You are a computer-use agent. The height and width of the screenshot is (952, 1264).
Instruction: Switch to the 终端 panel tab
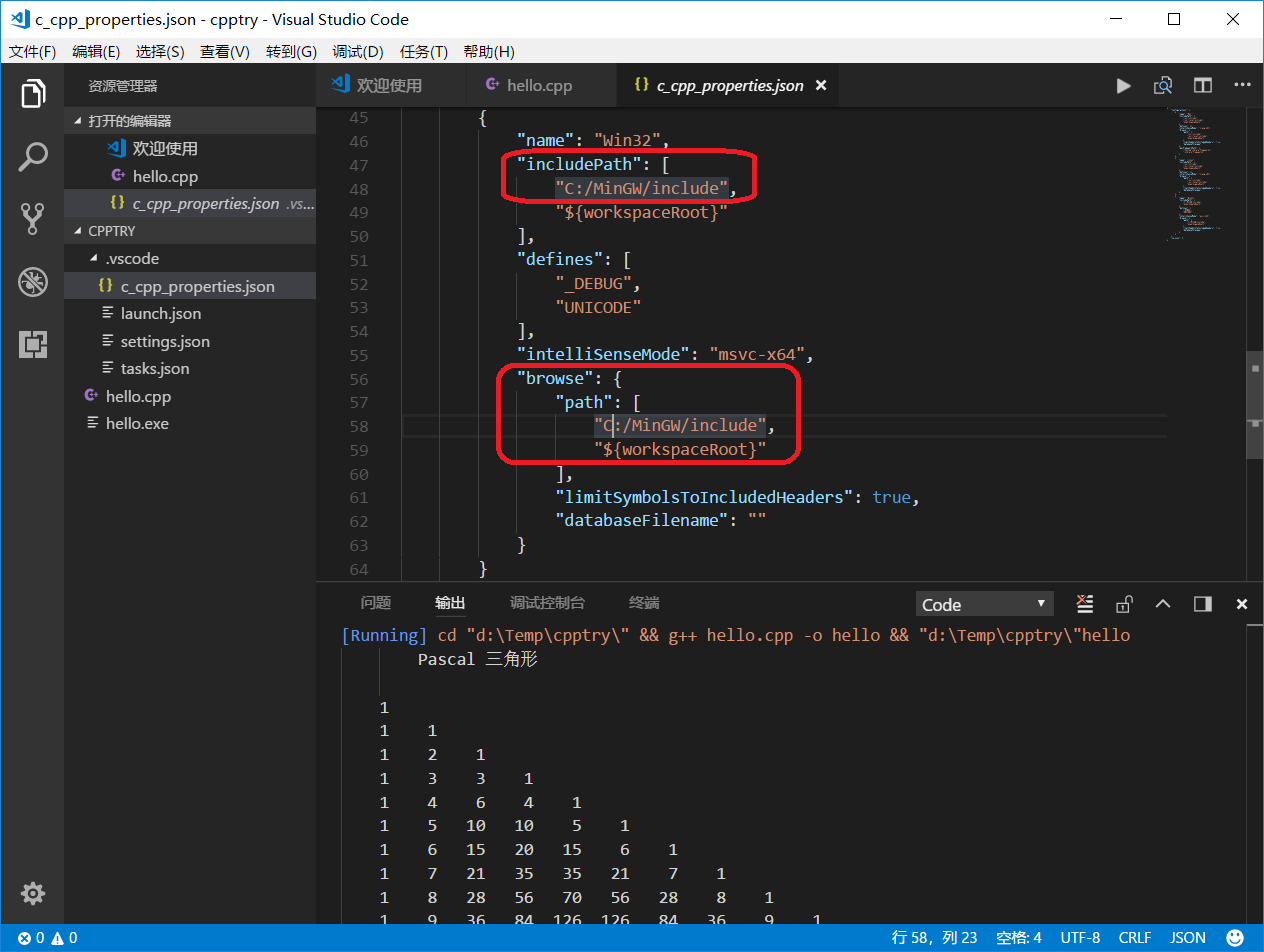click(644, 603)
